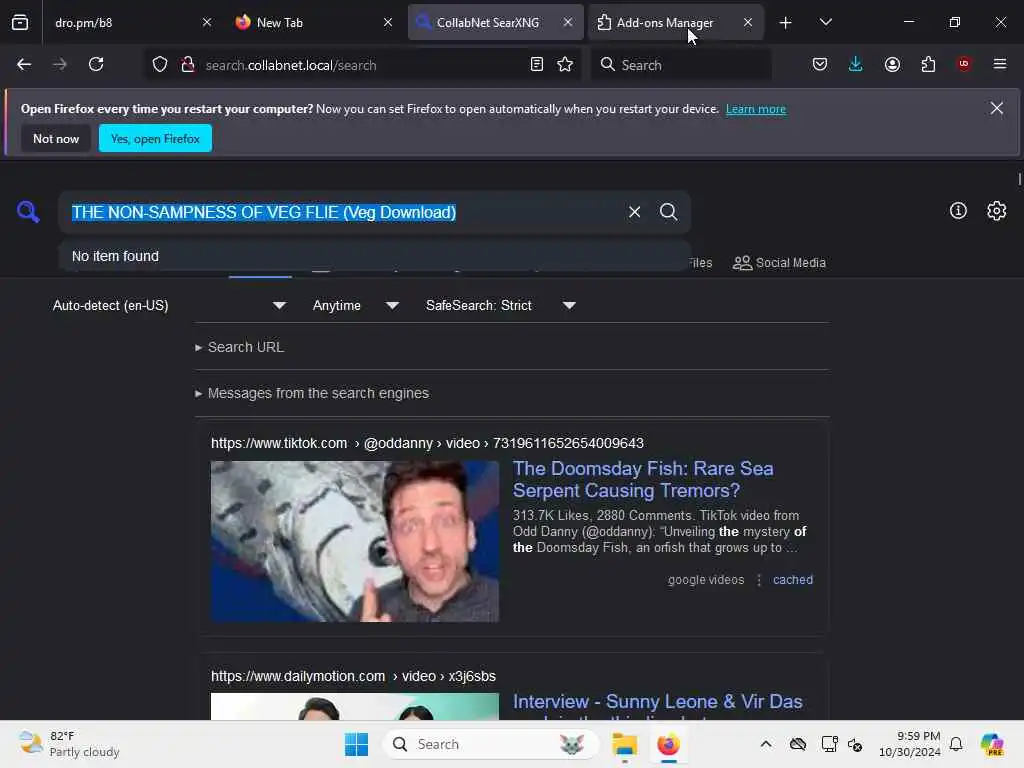Select Social Media search category
Image resolution: width=1024 pixels, height=768 pixels.
click(779, 263)
